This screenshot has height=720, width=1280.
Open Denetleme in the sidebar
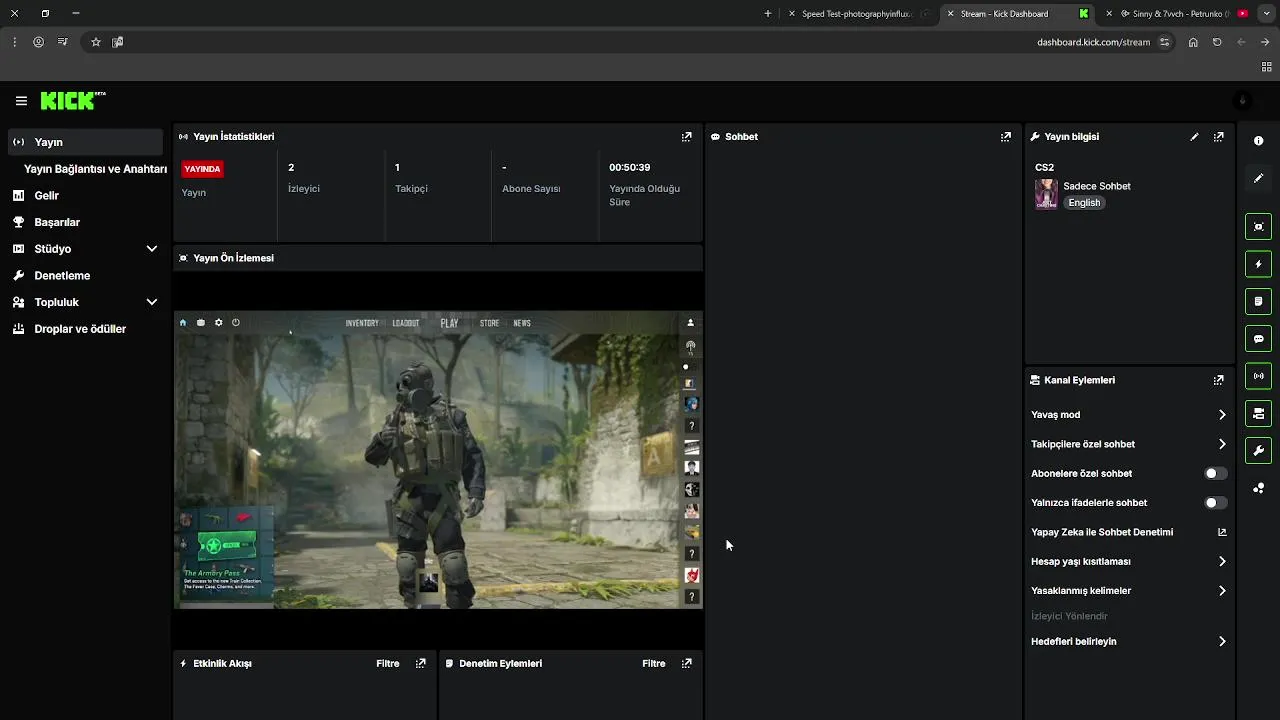click(x=85, y=276)
